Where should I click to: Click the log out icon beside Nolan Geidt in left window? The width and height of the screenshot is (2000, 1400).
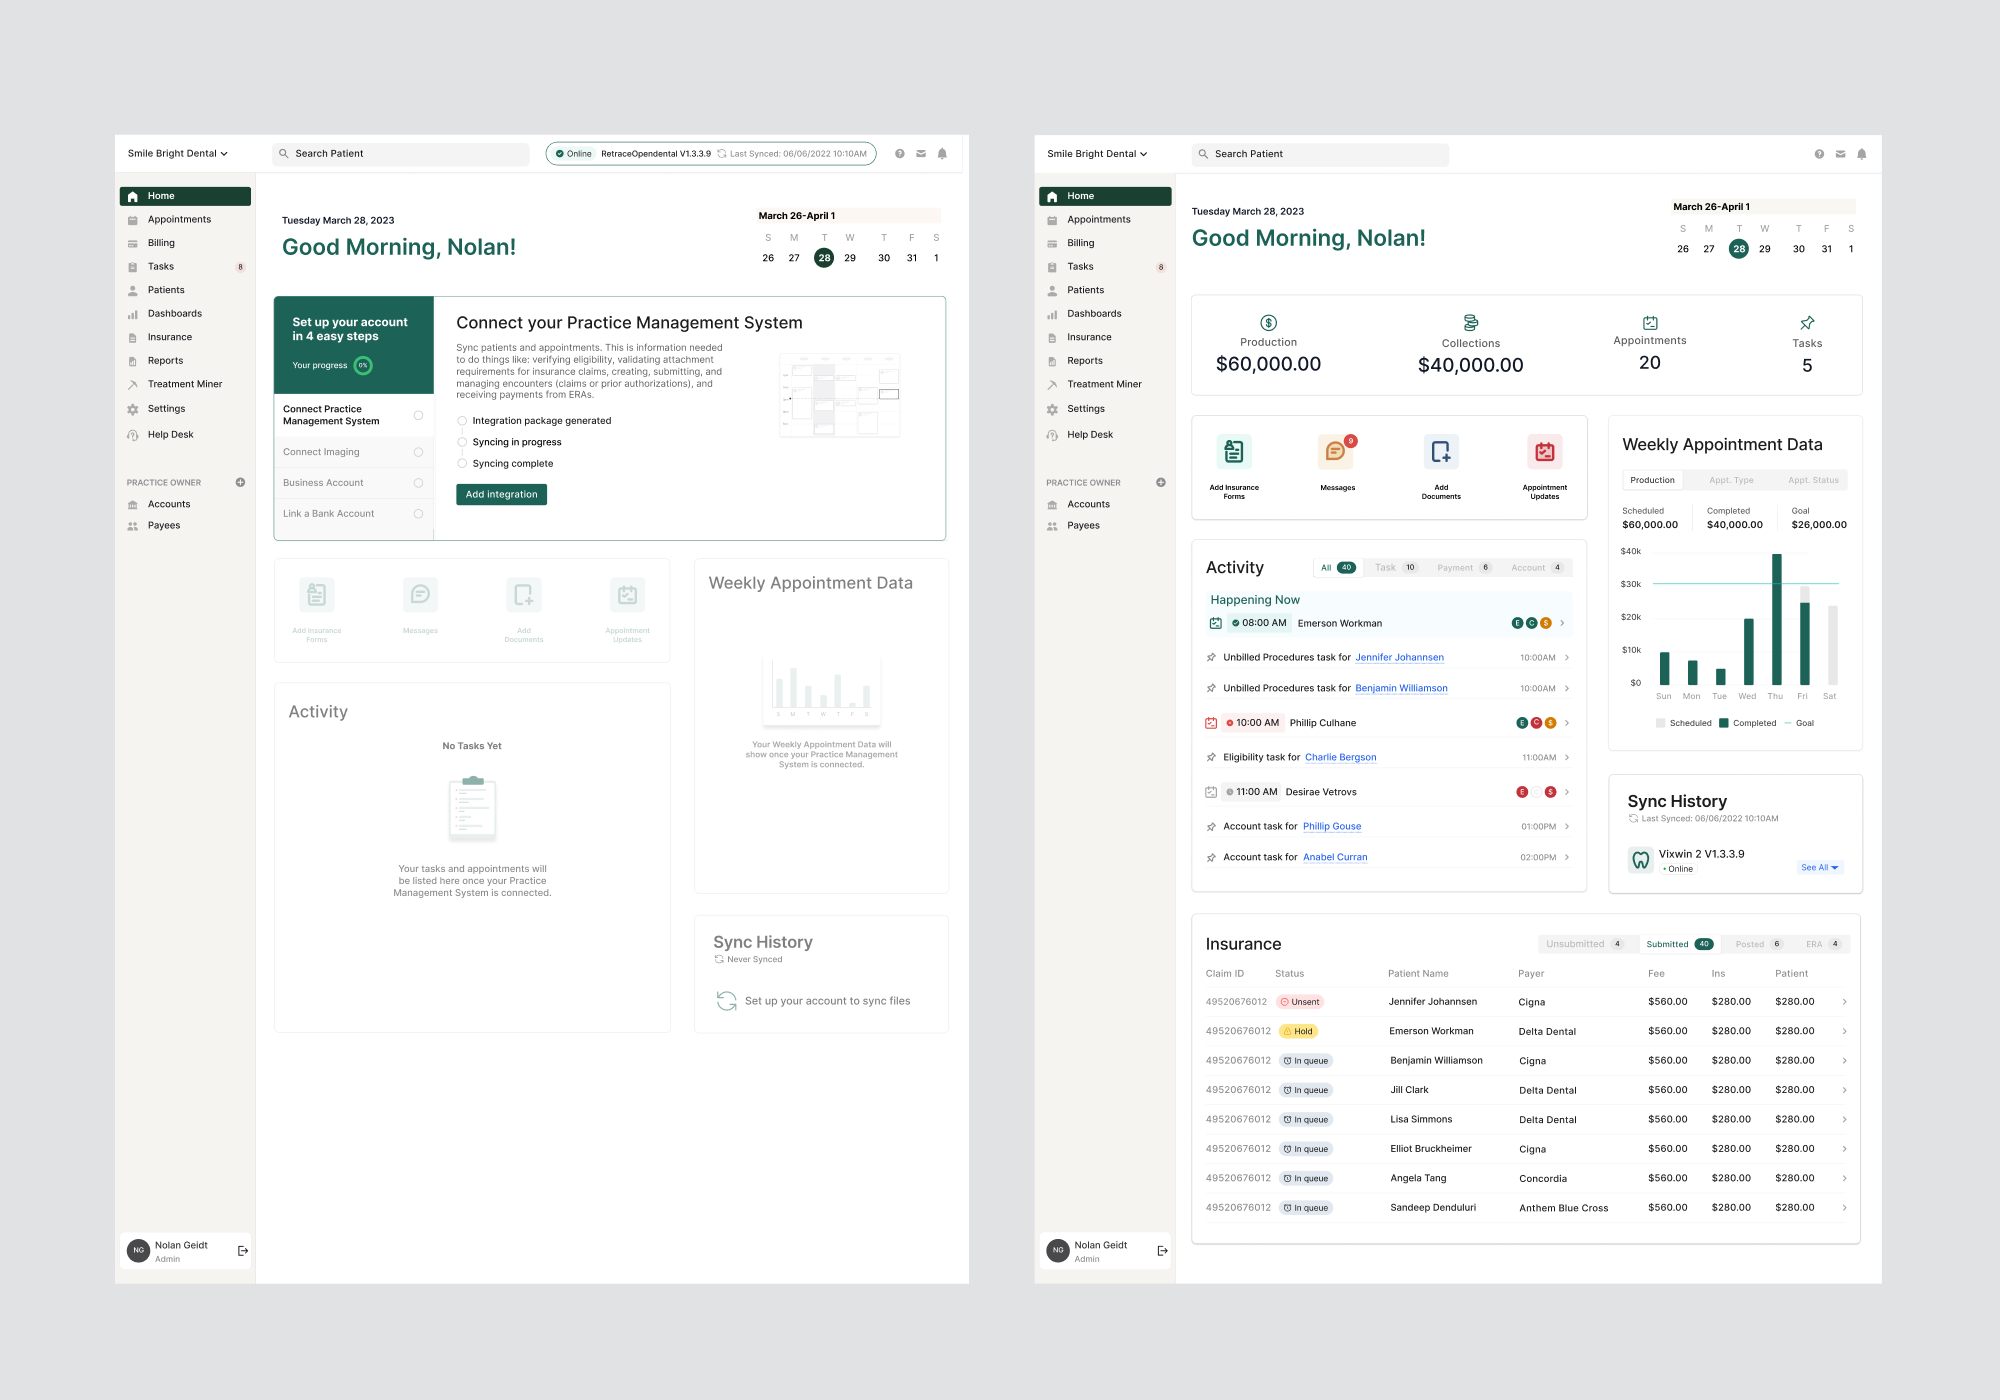243,1251
